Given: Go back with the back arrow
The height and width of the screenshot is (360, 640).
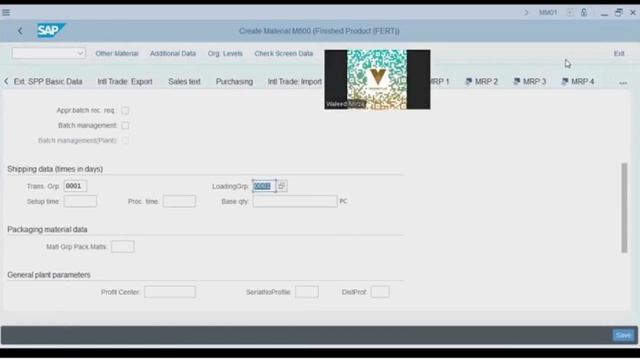Looking at the screenshot, I should [x=20, y=31].
